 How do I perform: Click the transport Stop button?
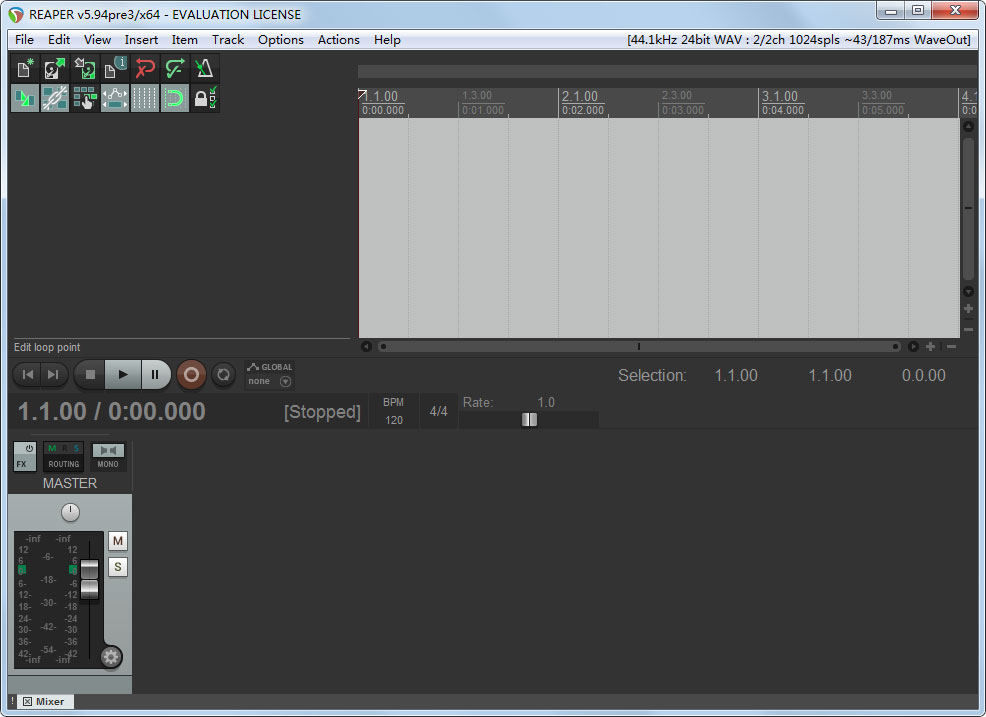[x=90, y=375]
